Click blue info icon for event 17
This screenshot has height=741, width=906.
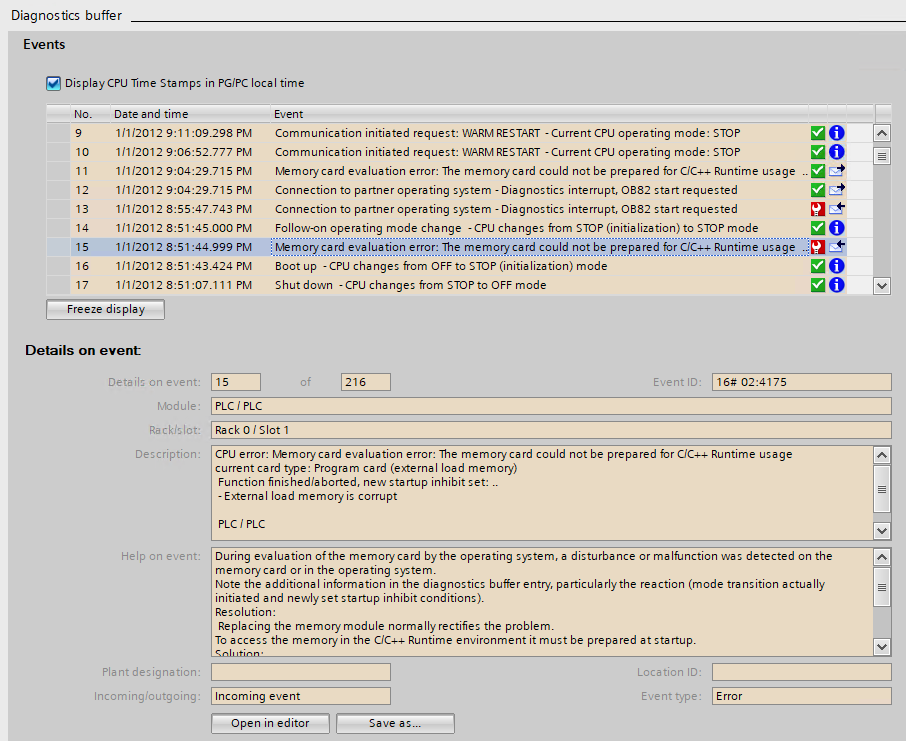point(837,285)
